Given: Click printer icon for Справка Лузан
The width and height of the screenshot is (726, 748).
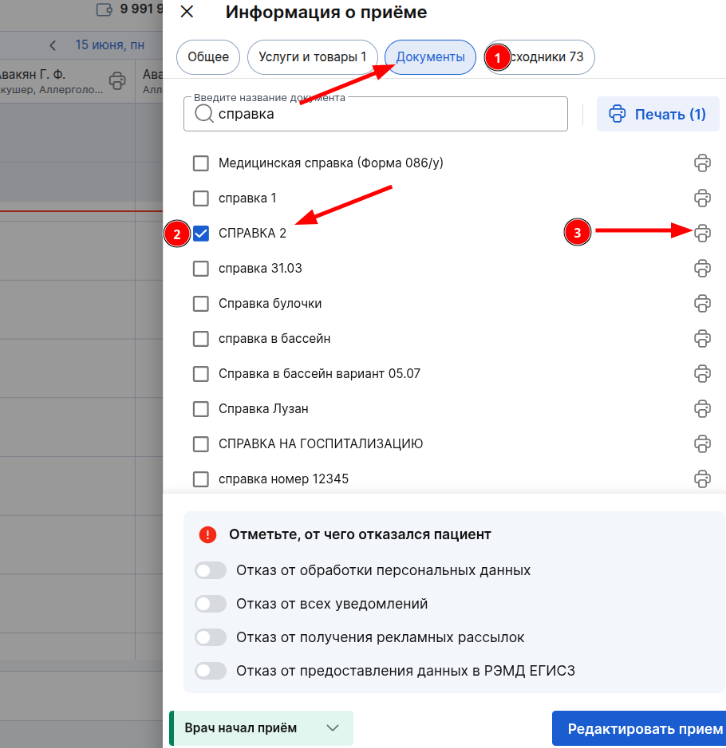Looking at the screenshot, I should pos(702,409).
